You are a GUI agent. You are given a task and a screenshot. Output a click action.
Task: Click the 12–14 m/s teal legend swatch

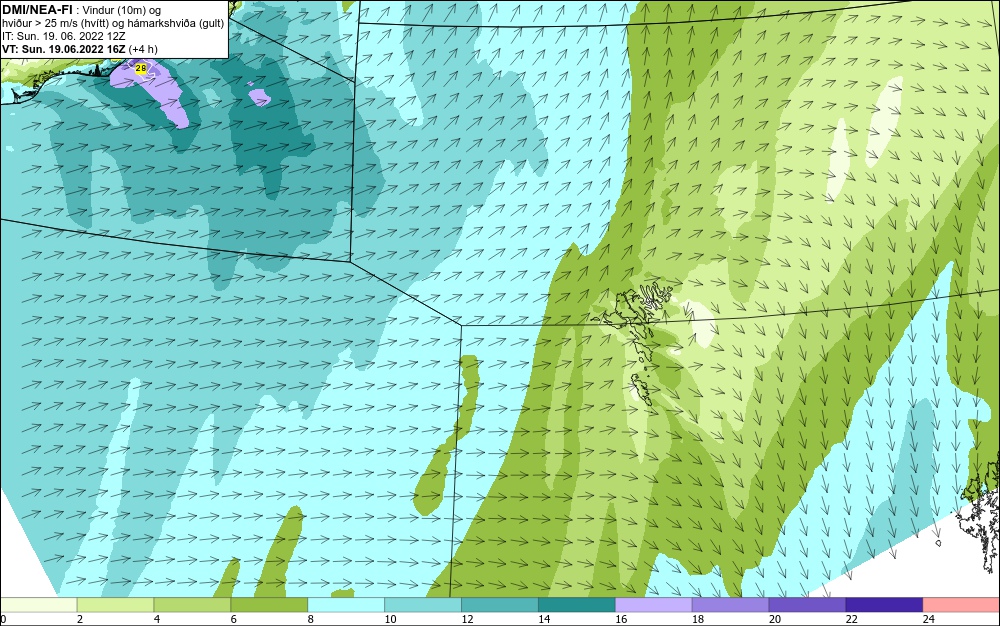pyautogui.click(x=499, y=605)
